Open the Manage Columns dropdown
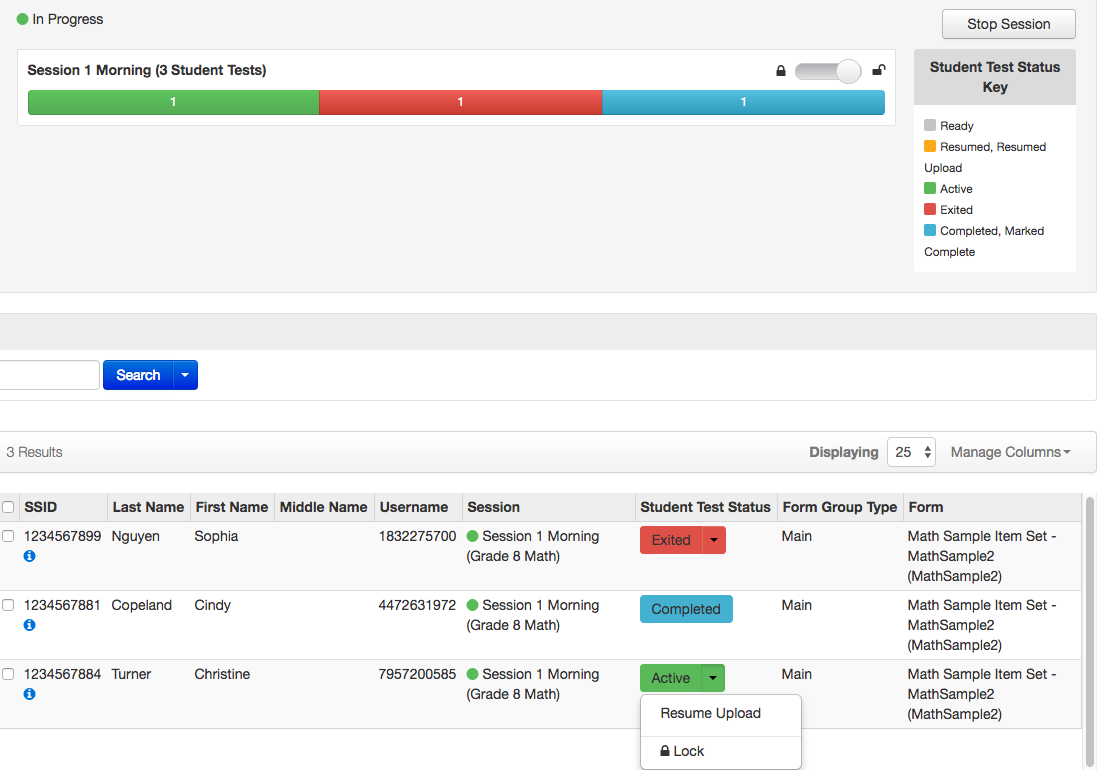This screenshot has width=1097, height=772. [1010, 452]
